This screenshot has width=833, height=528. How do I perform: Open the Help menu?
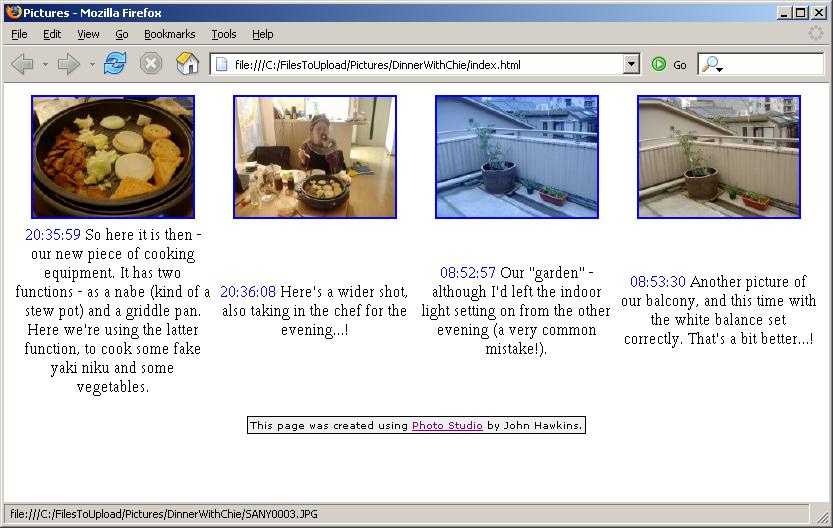point(262,34)
